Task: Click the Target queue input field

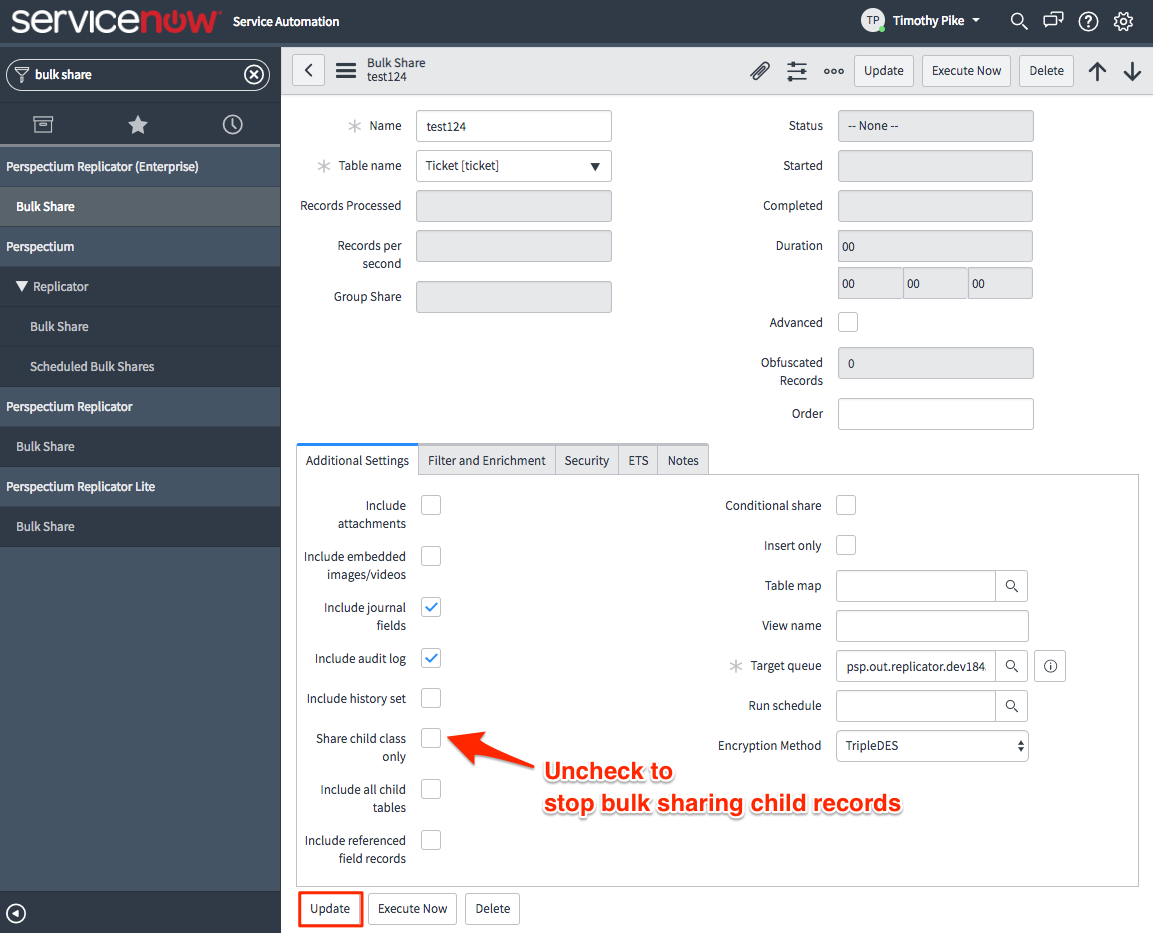Action: pyautogui.click(x=915, y=666)
